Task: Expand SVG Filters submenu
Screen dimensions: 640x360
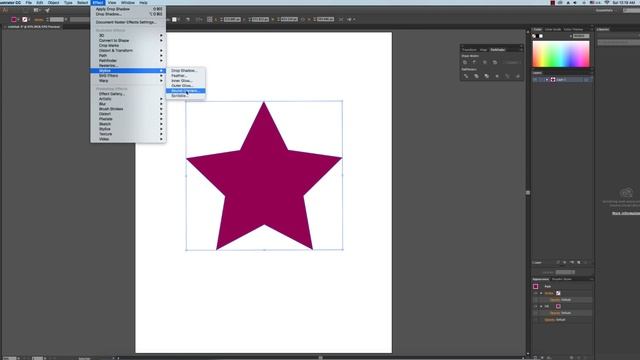Action: pyautogui.click(x=128, y=76)
